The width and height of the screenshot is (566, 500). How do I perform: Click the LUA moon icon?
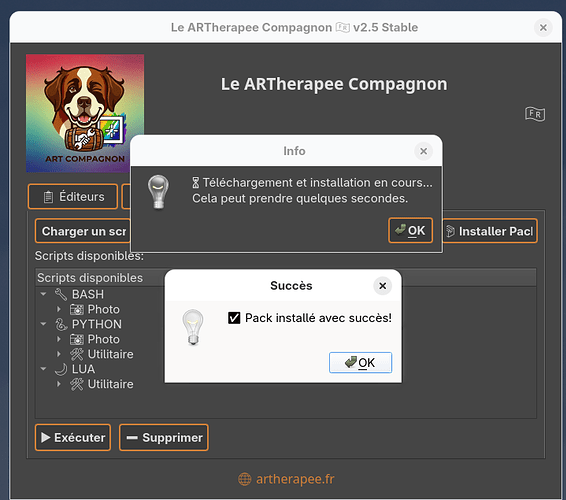61,369
